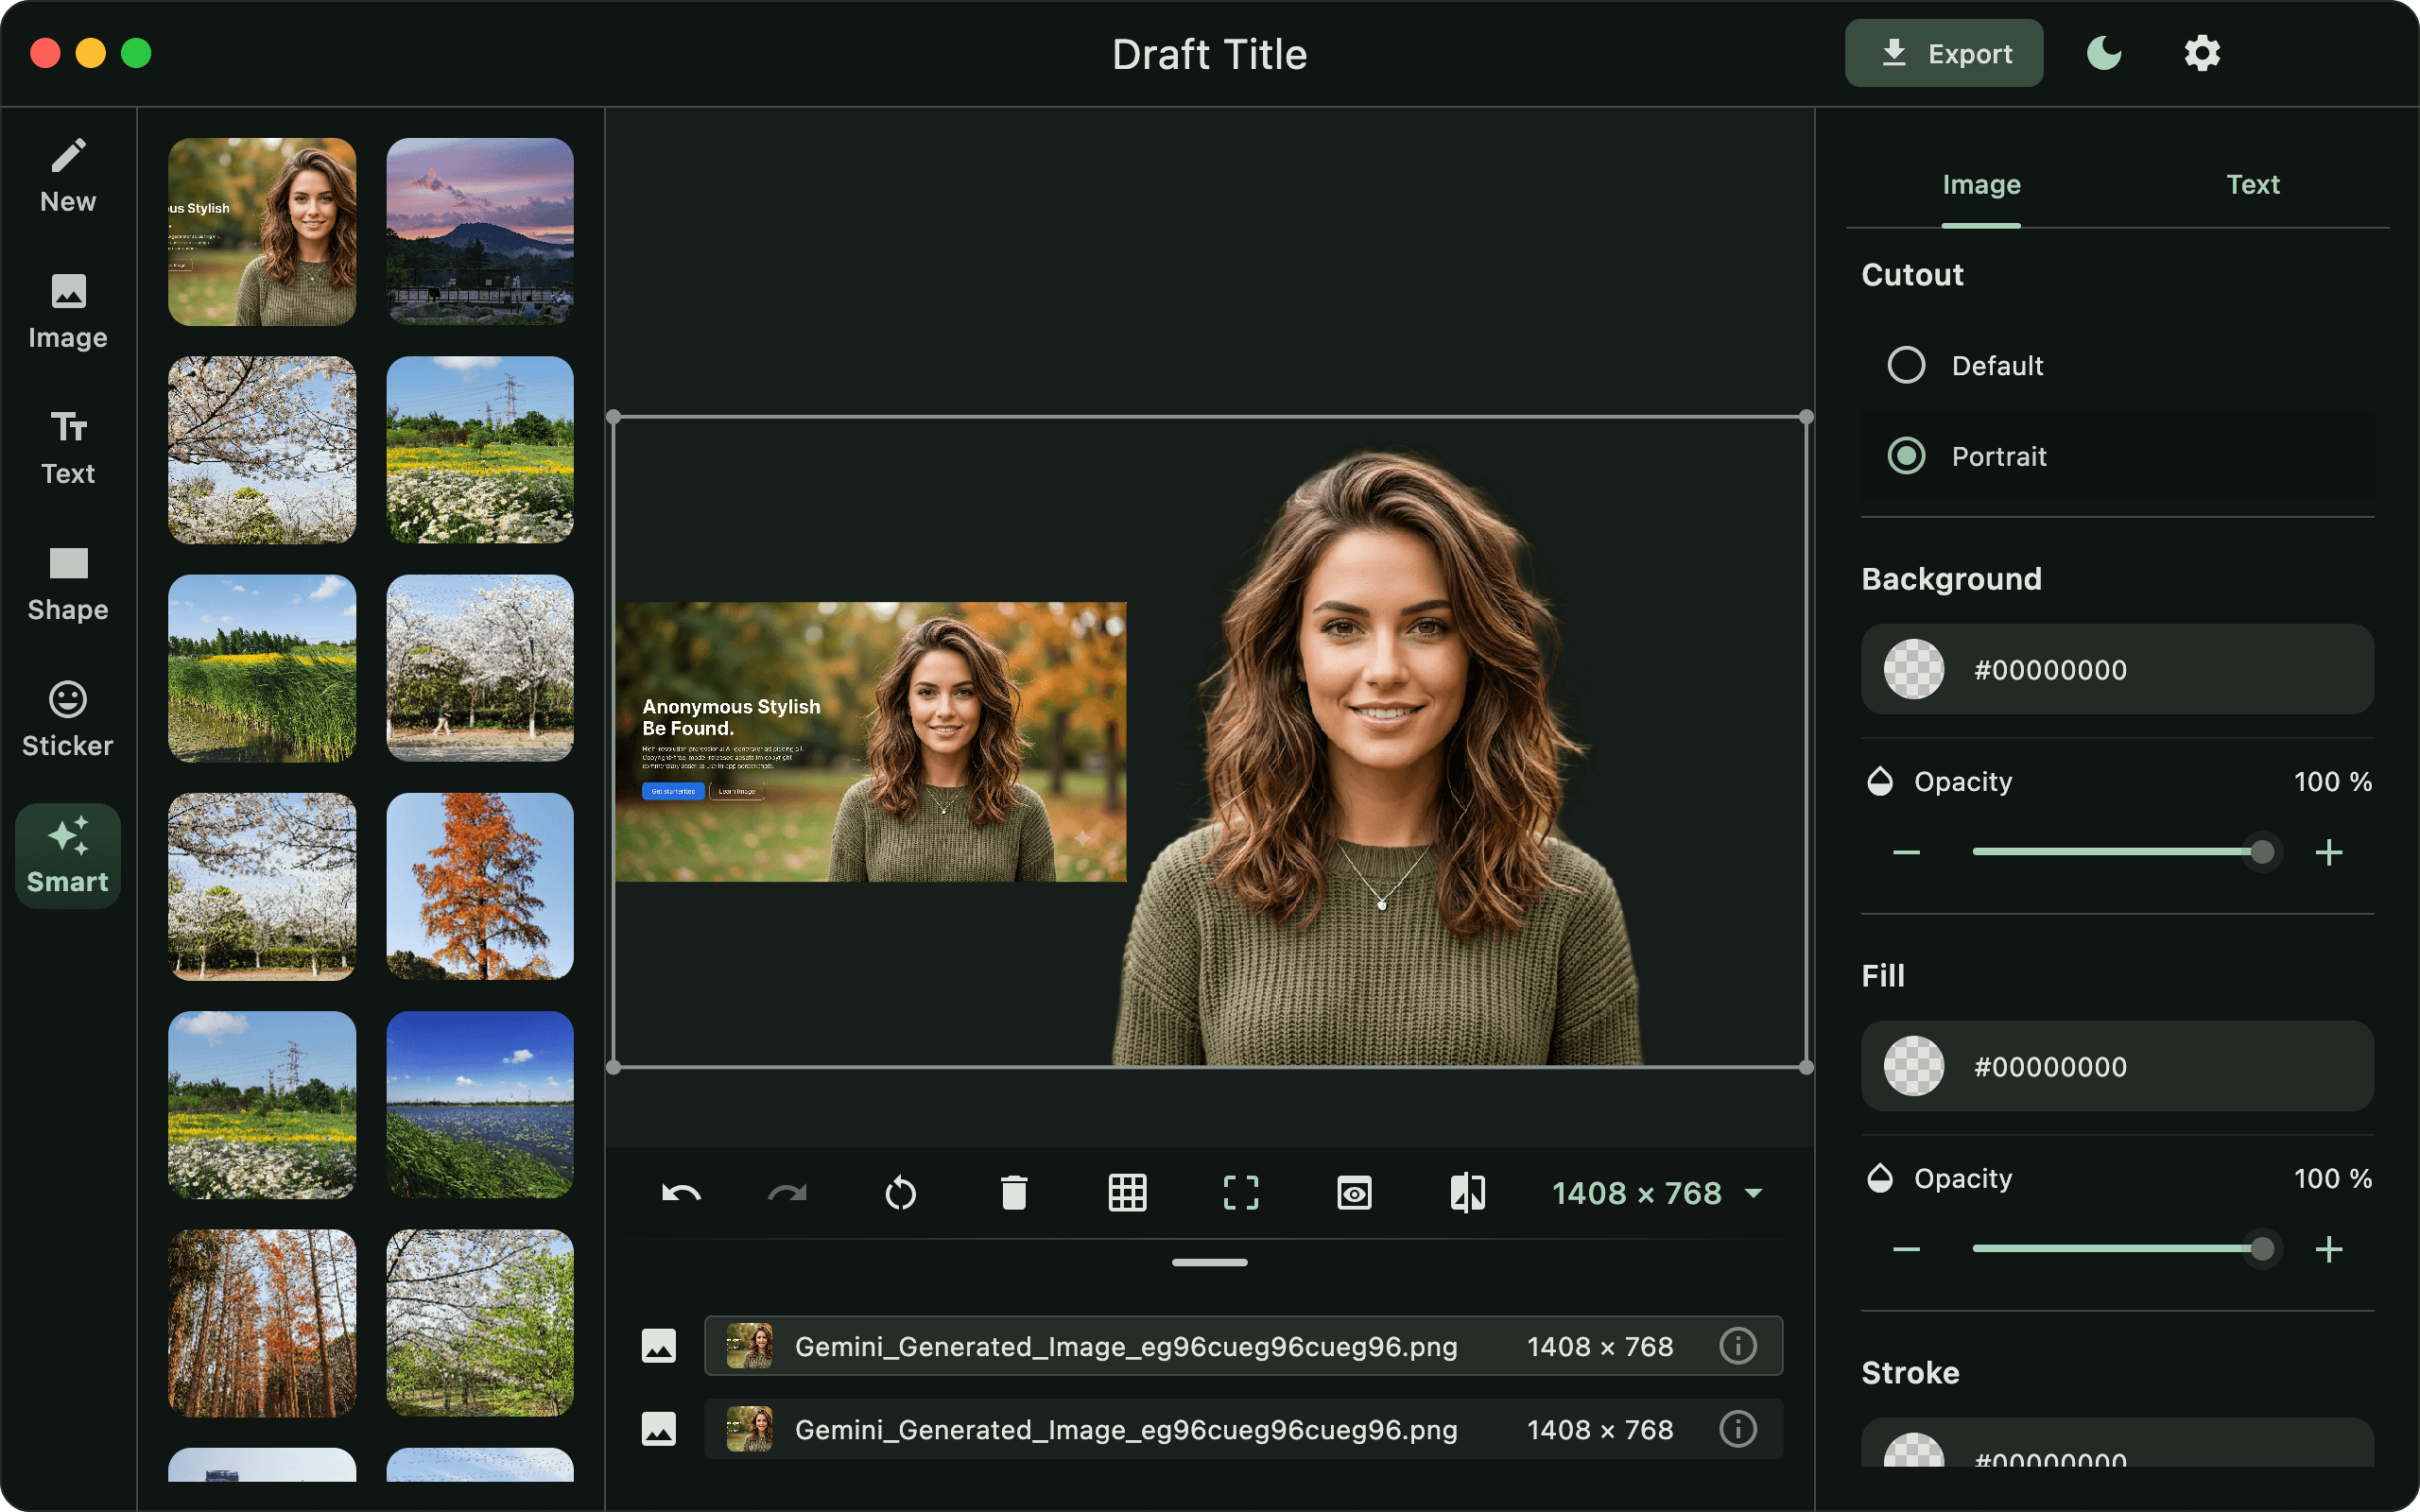Screen dimensions: 2420x1512
Task: Select the Default cutout radio button
Action: tap(1906, 365)
